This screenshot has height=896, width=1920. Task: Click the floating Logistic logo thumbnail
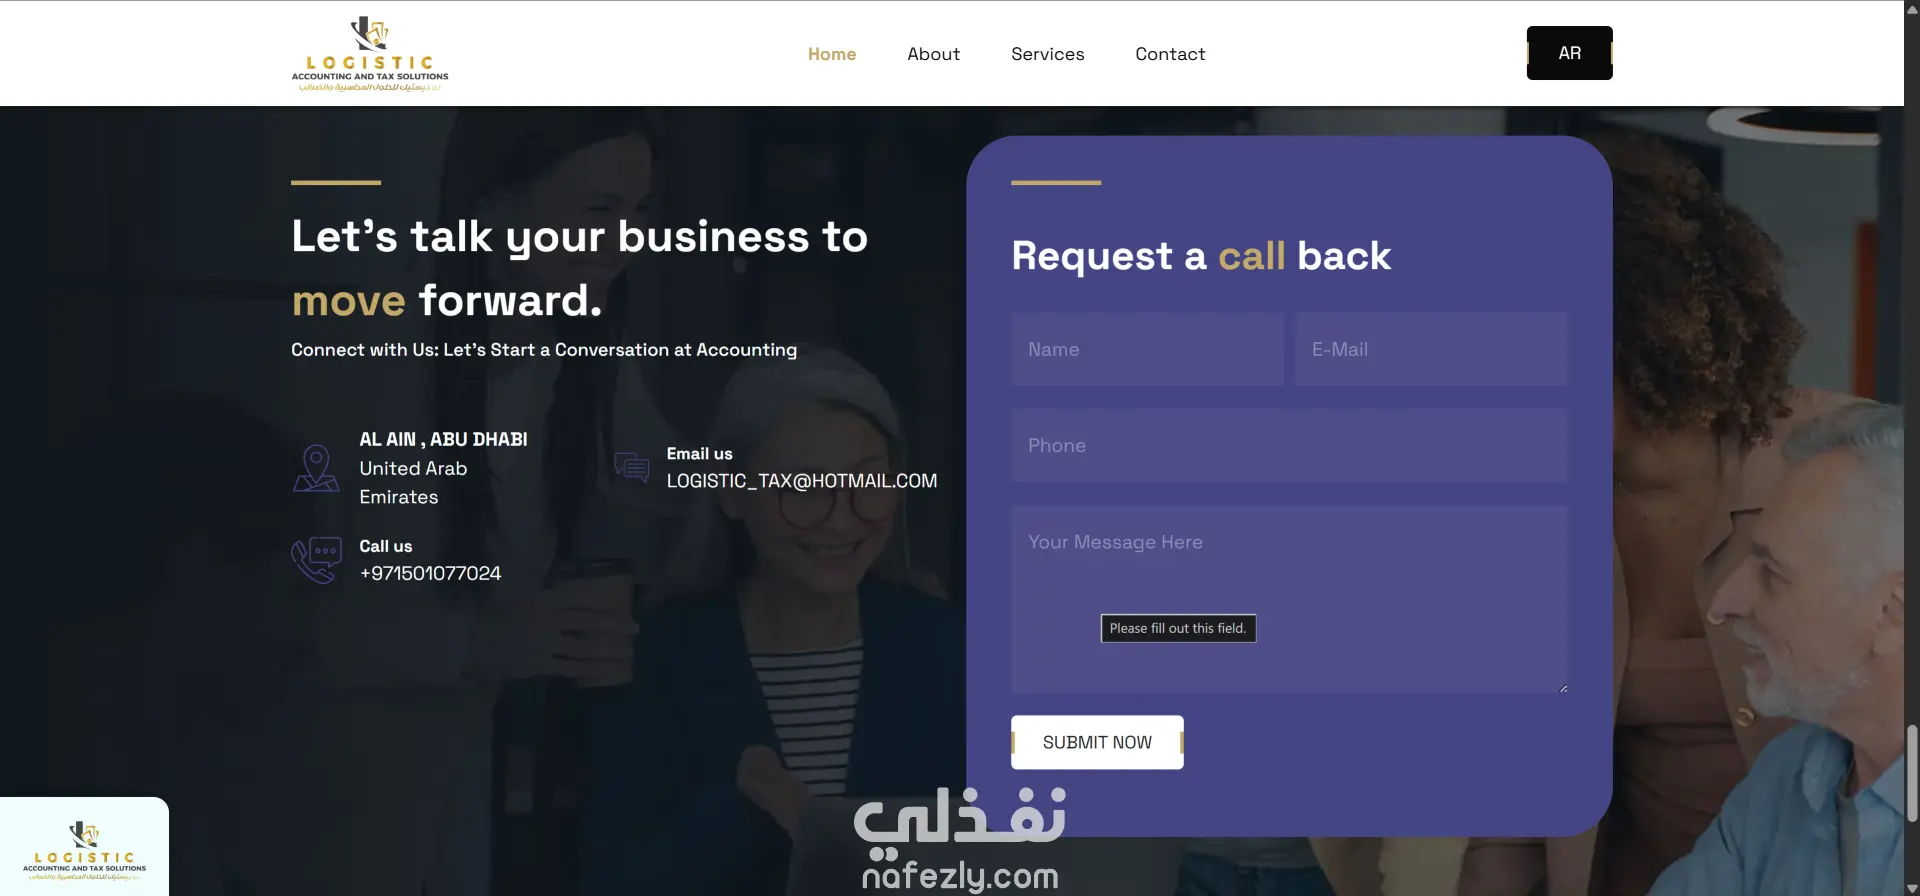coord(84,846)
